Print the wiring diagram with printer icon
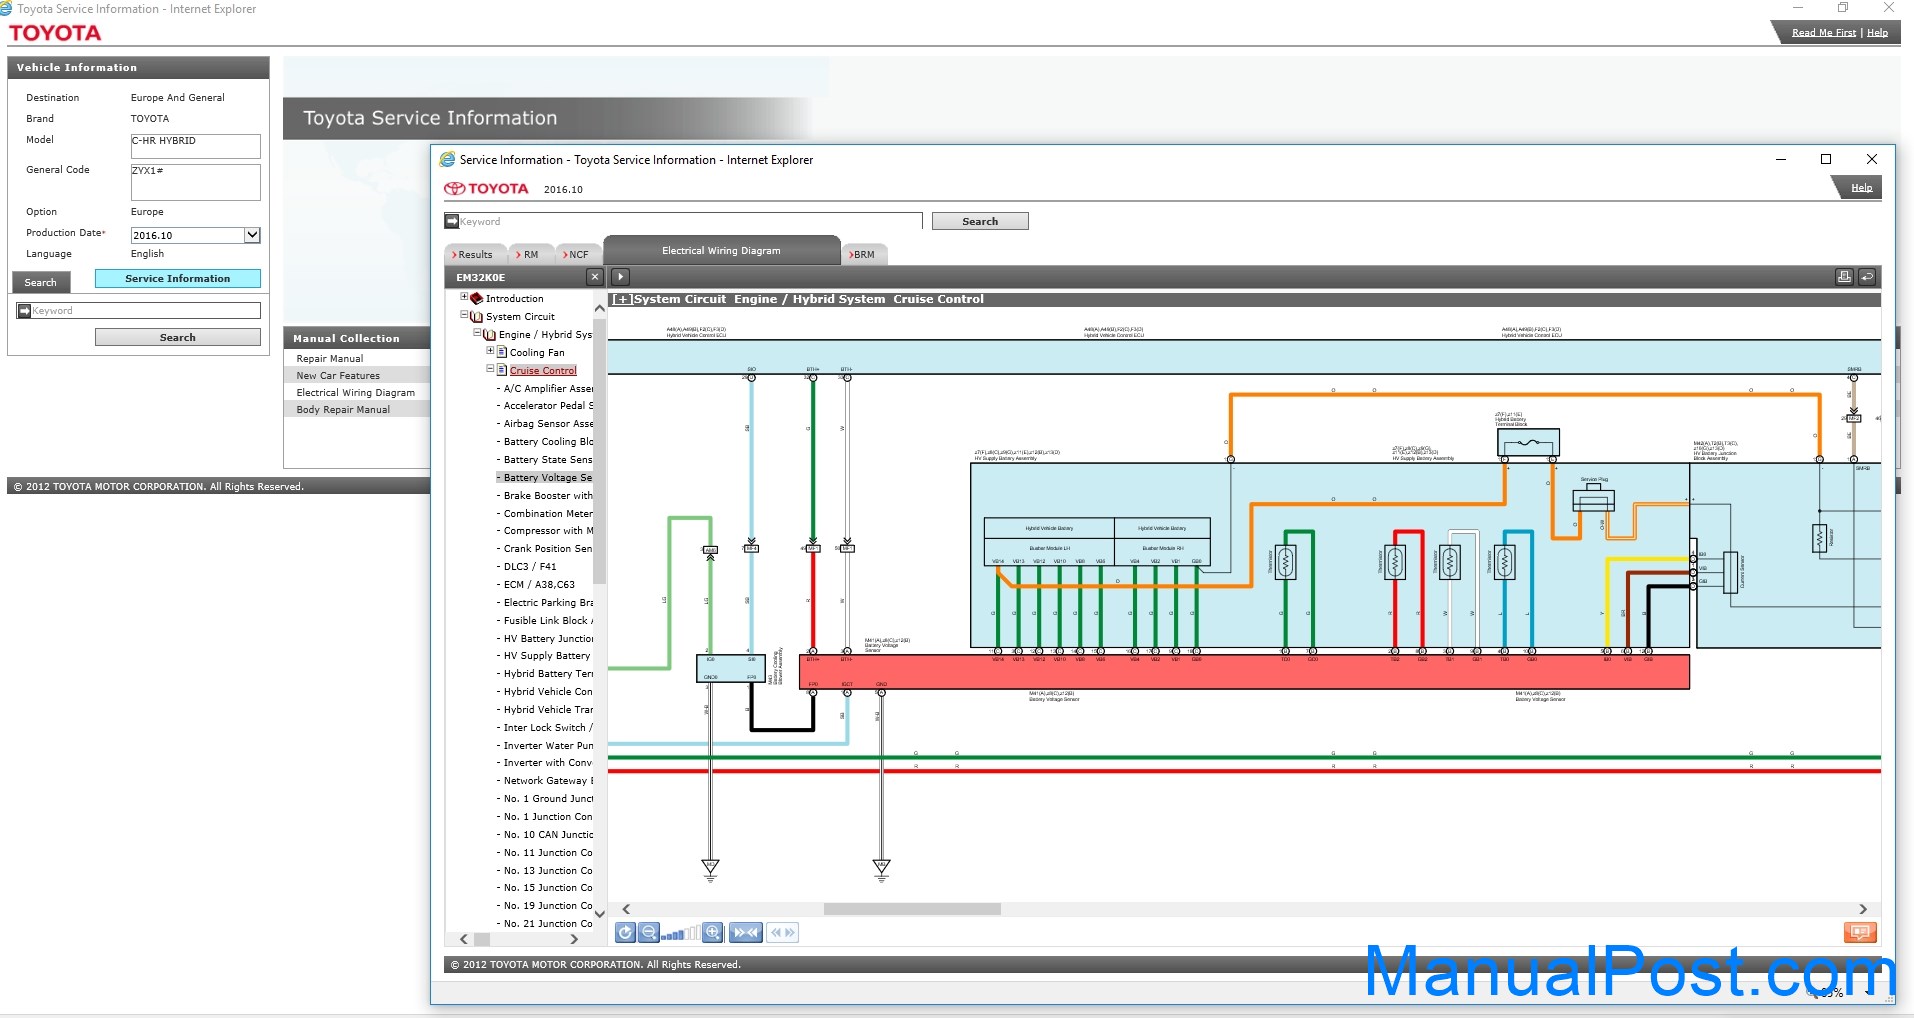 [x=1844, y=277]
